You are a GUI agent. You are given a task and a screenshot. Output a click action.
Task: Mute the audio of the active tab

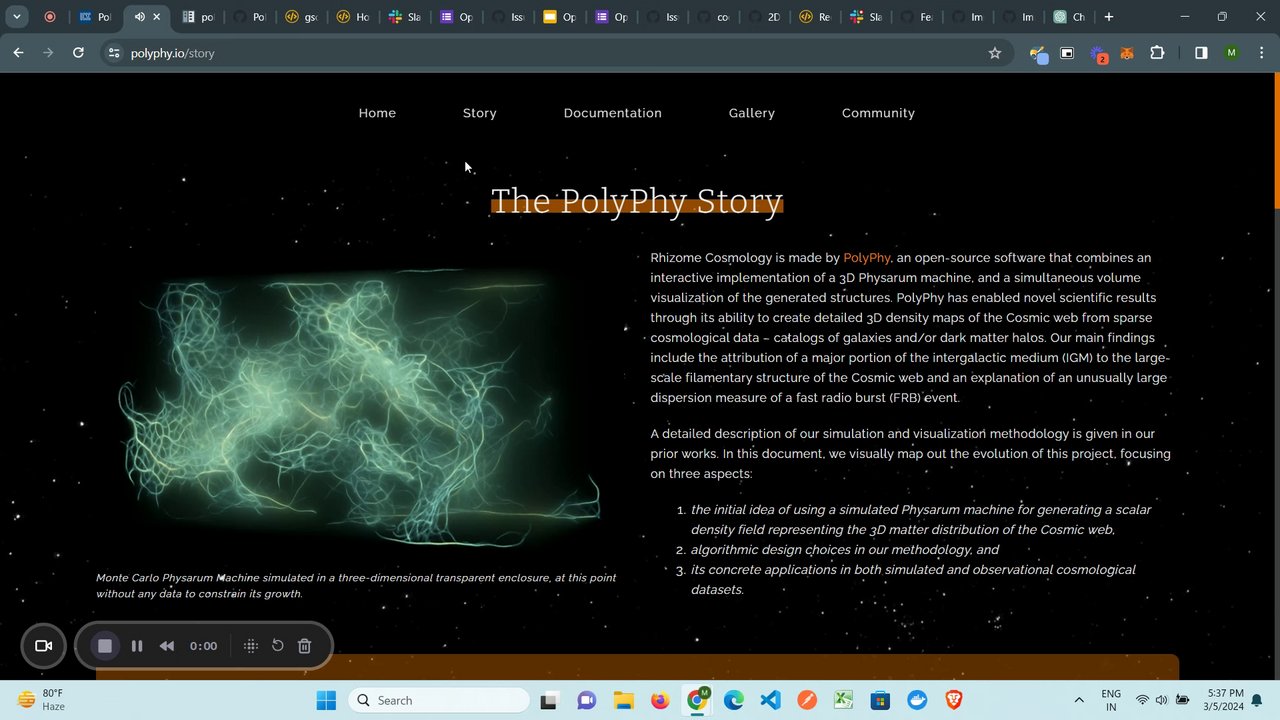(139, 17)
